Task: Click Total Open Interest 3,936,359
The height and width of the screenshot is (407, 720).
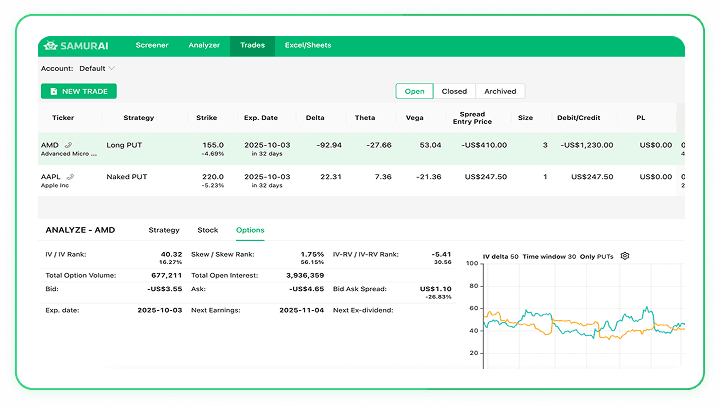Action: pos(305,276)
